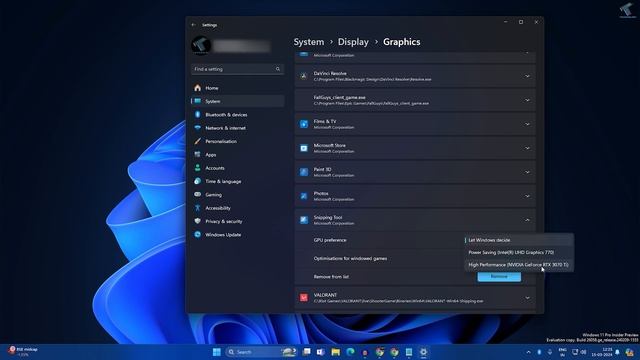Screen dimensions: 640x360
Task: Choose Let Windows decide GPU option
Action: [x=518, y=240]
